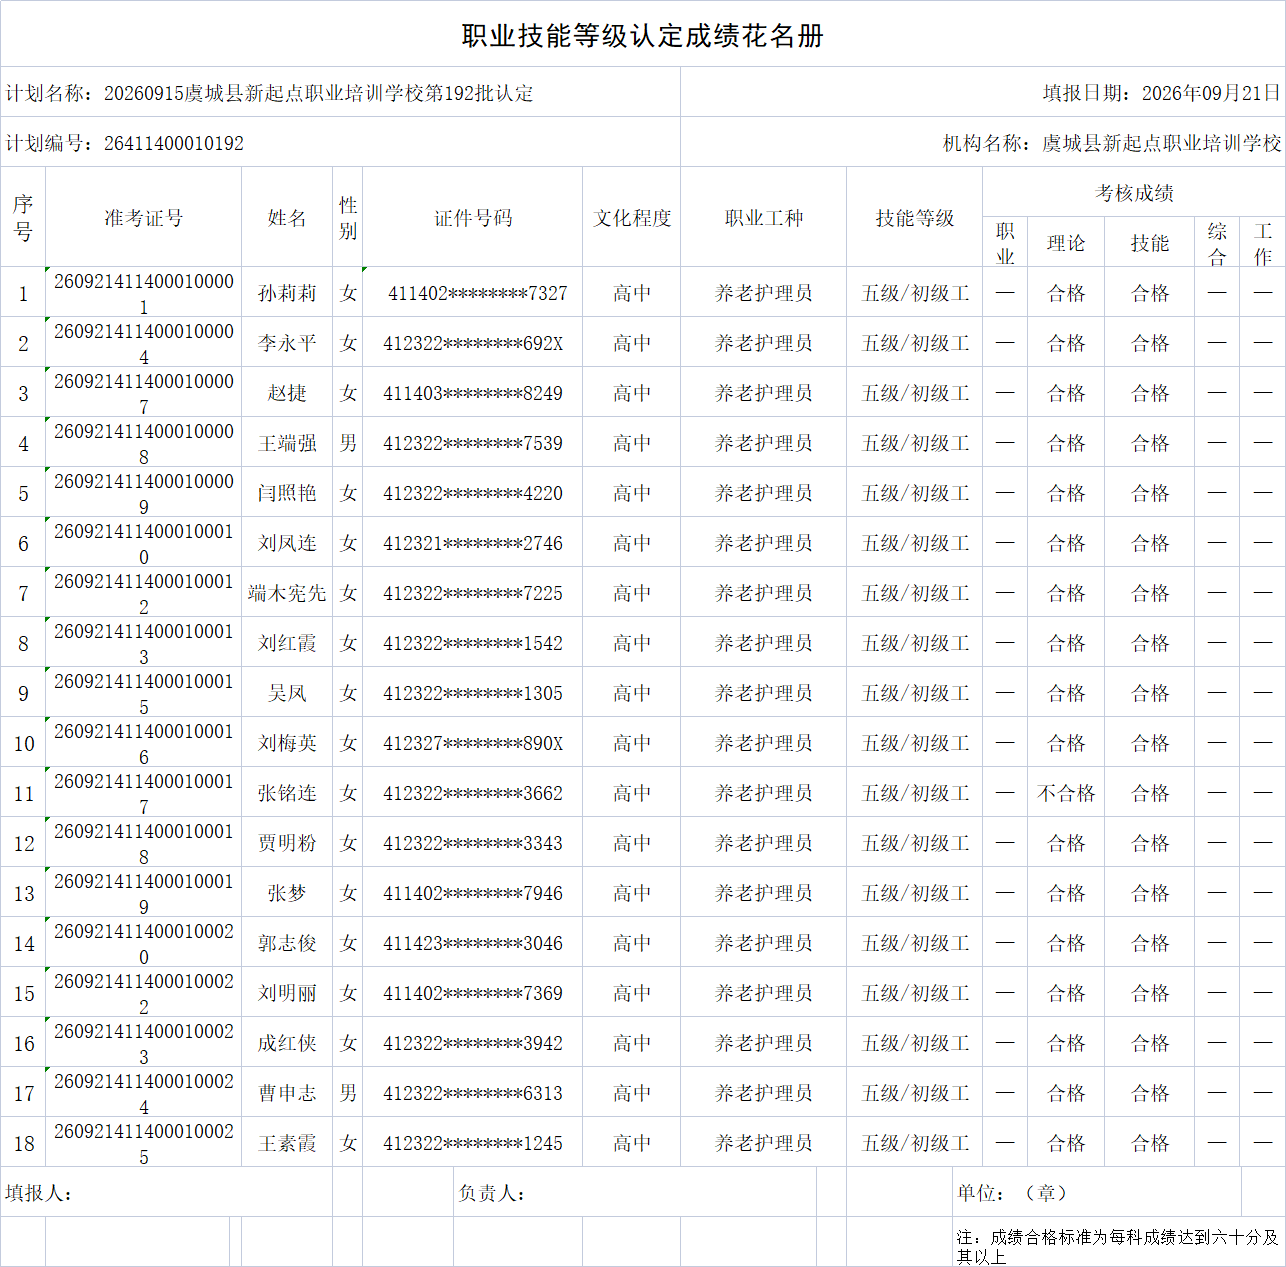Viewport: 1286px width, 1267px height.
Task: Click the name cell 孙莉莉
Action: click(x=287, y=293)
